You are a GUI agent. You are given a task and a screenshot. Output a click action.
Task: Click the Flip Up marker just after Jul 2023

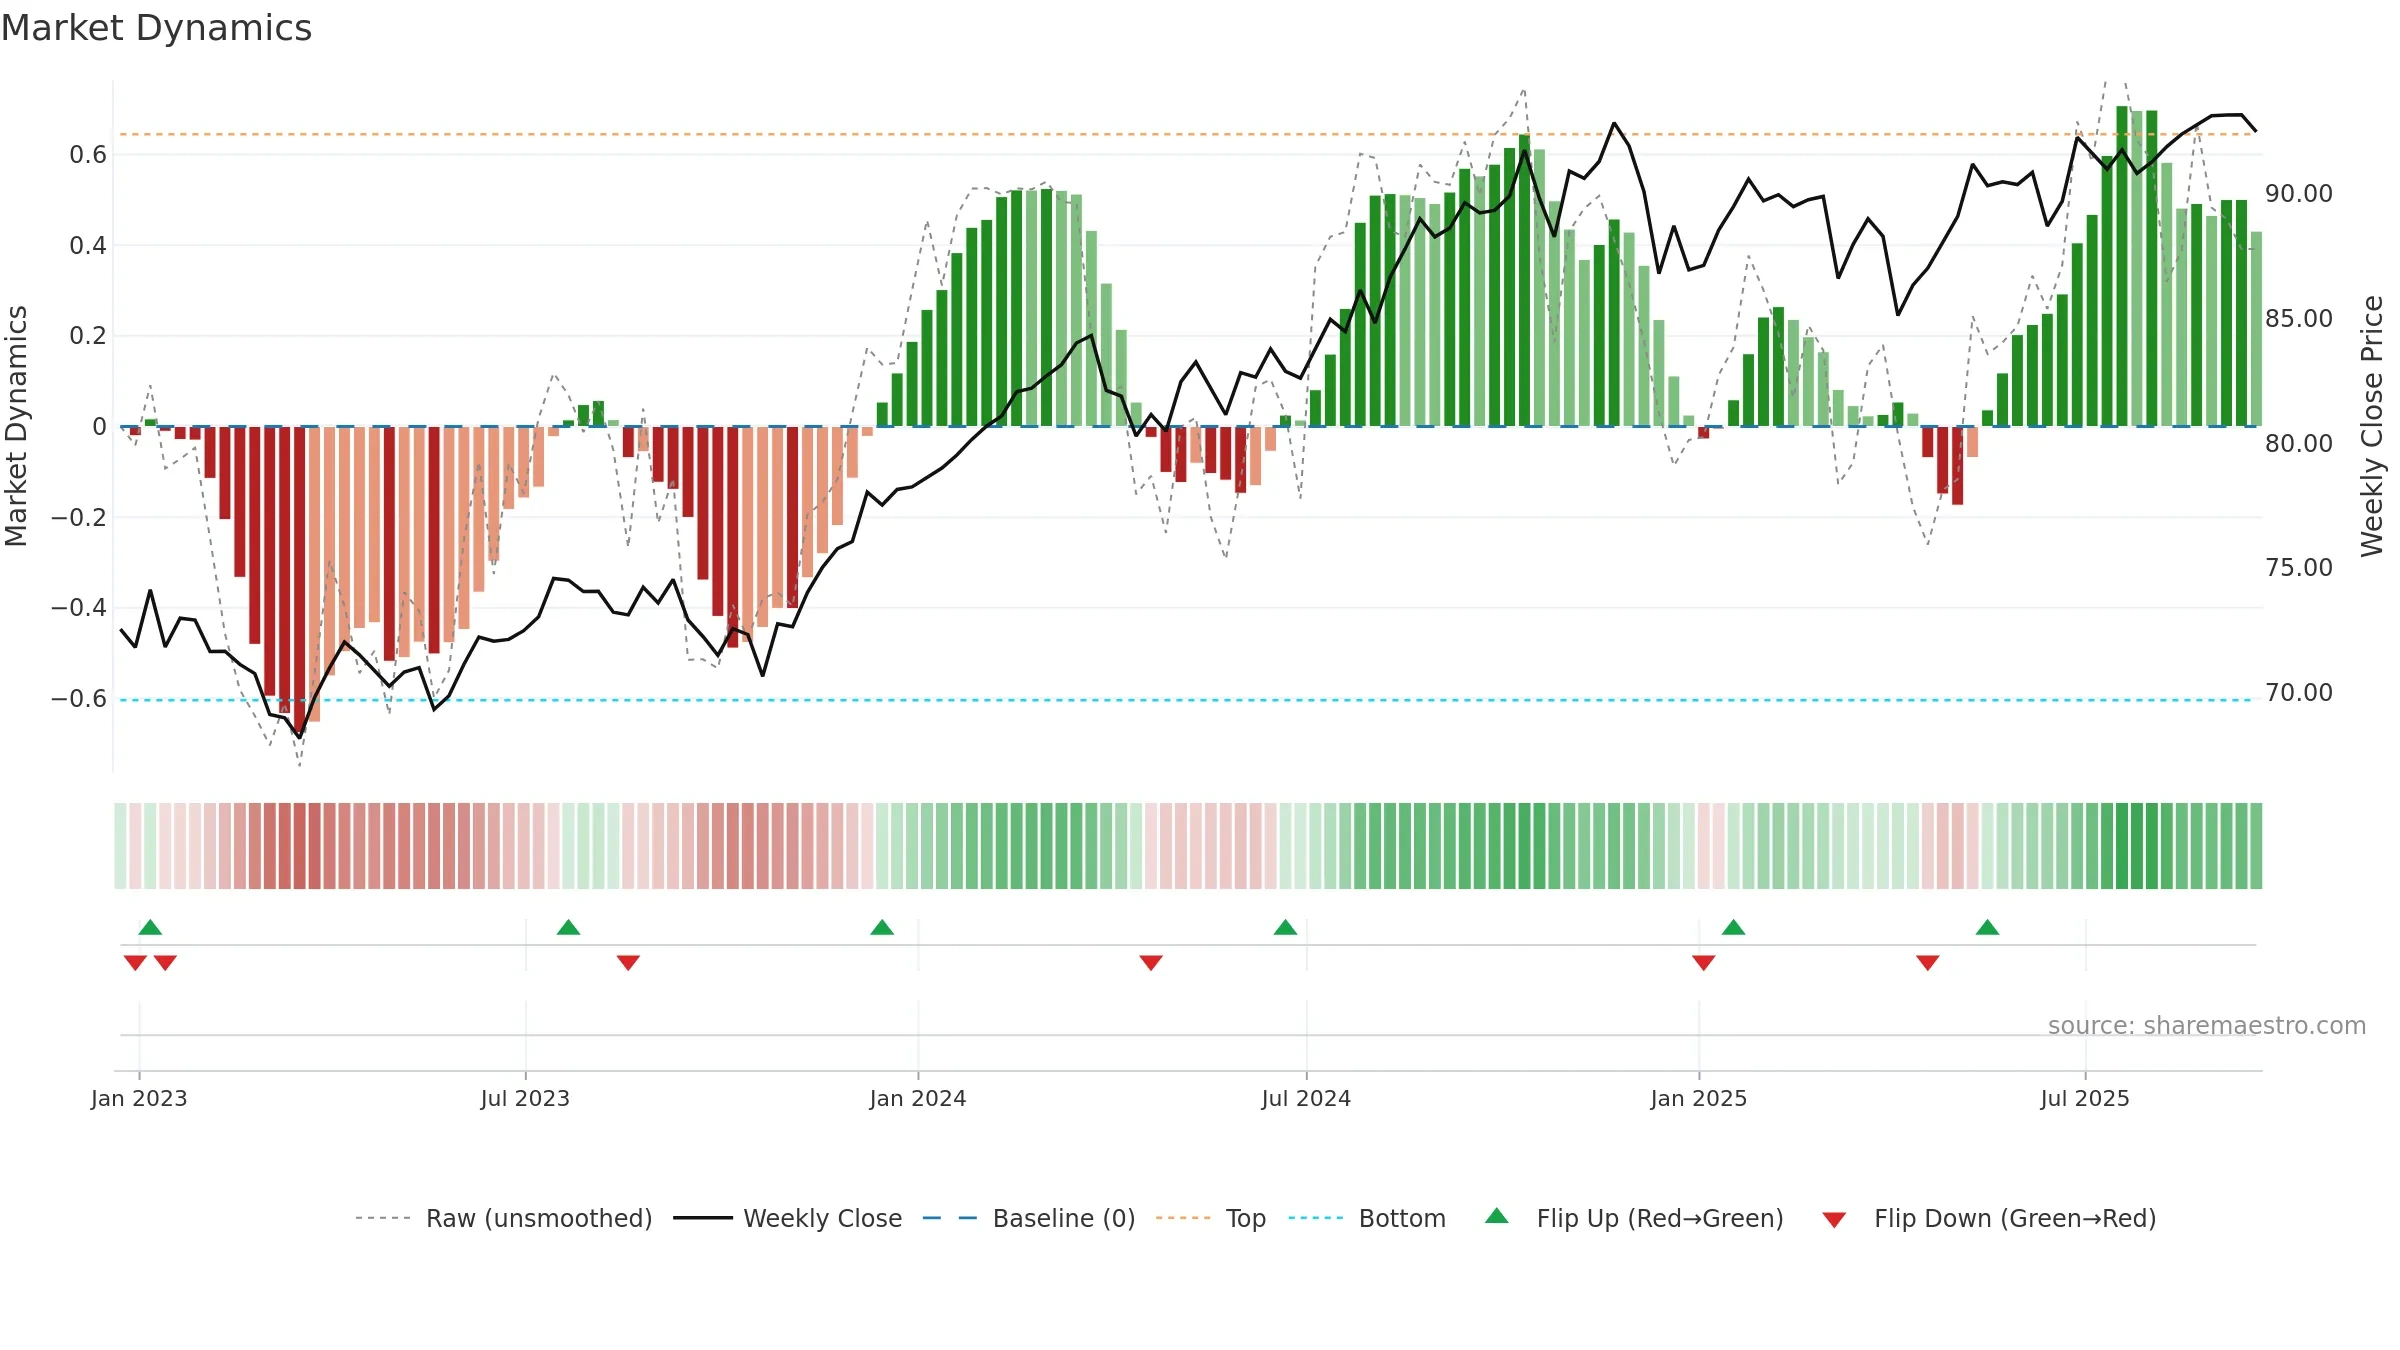pos(568,927)
